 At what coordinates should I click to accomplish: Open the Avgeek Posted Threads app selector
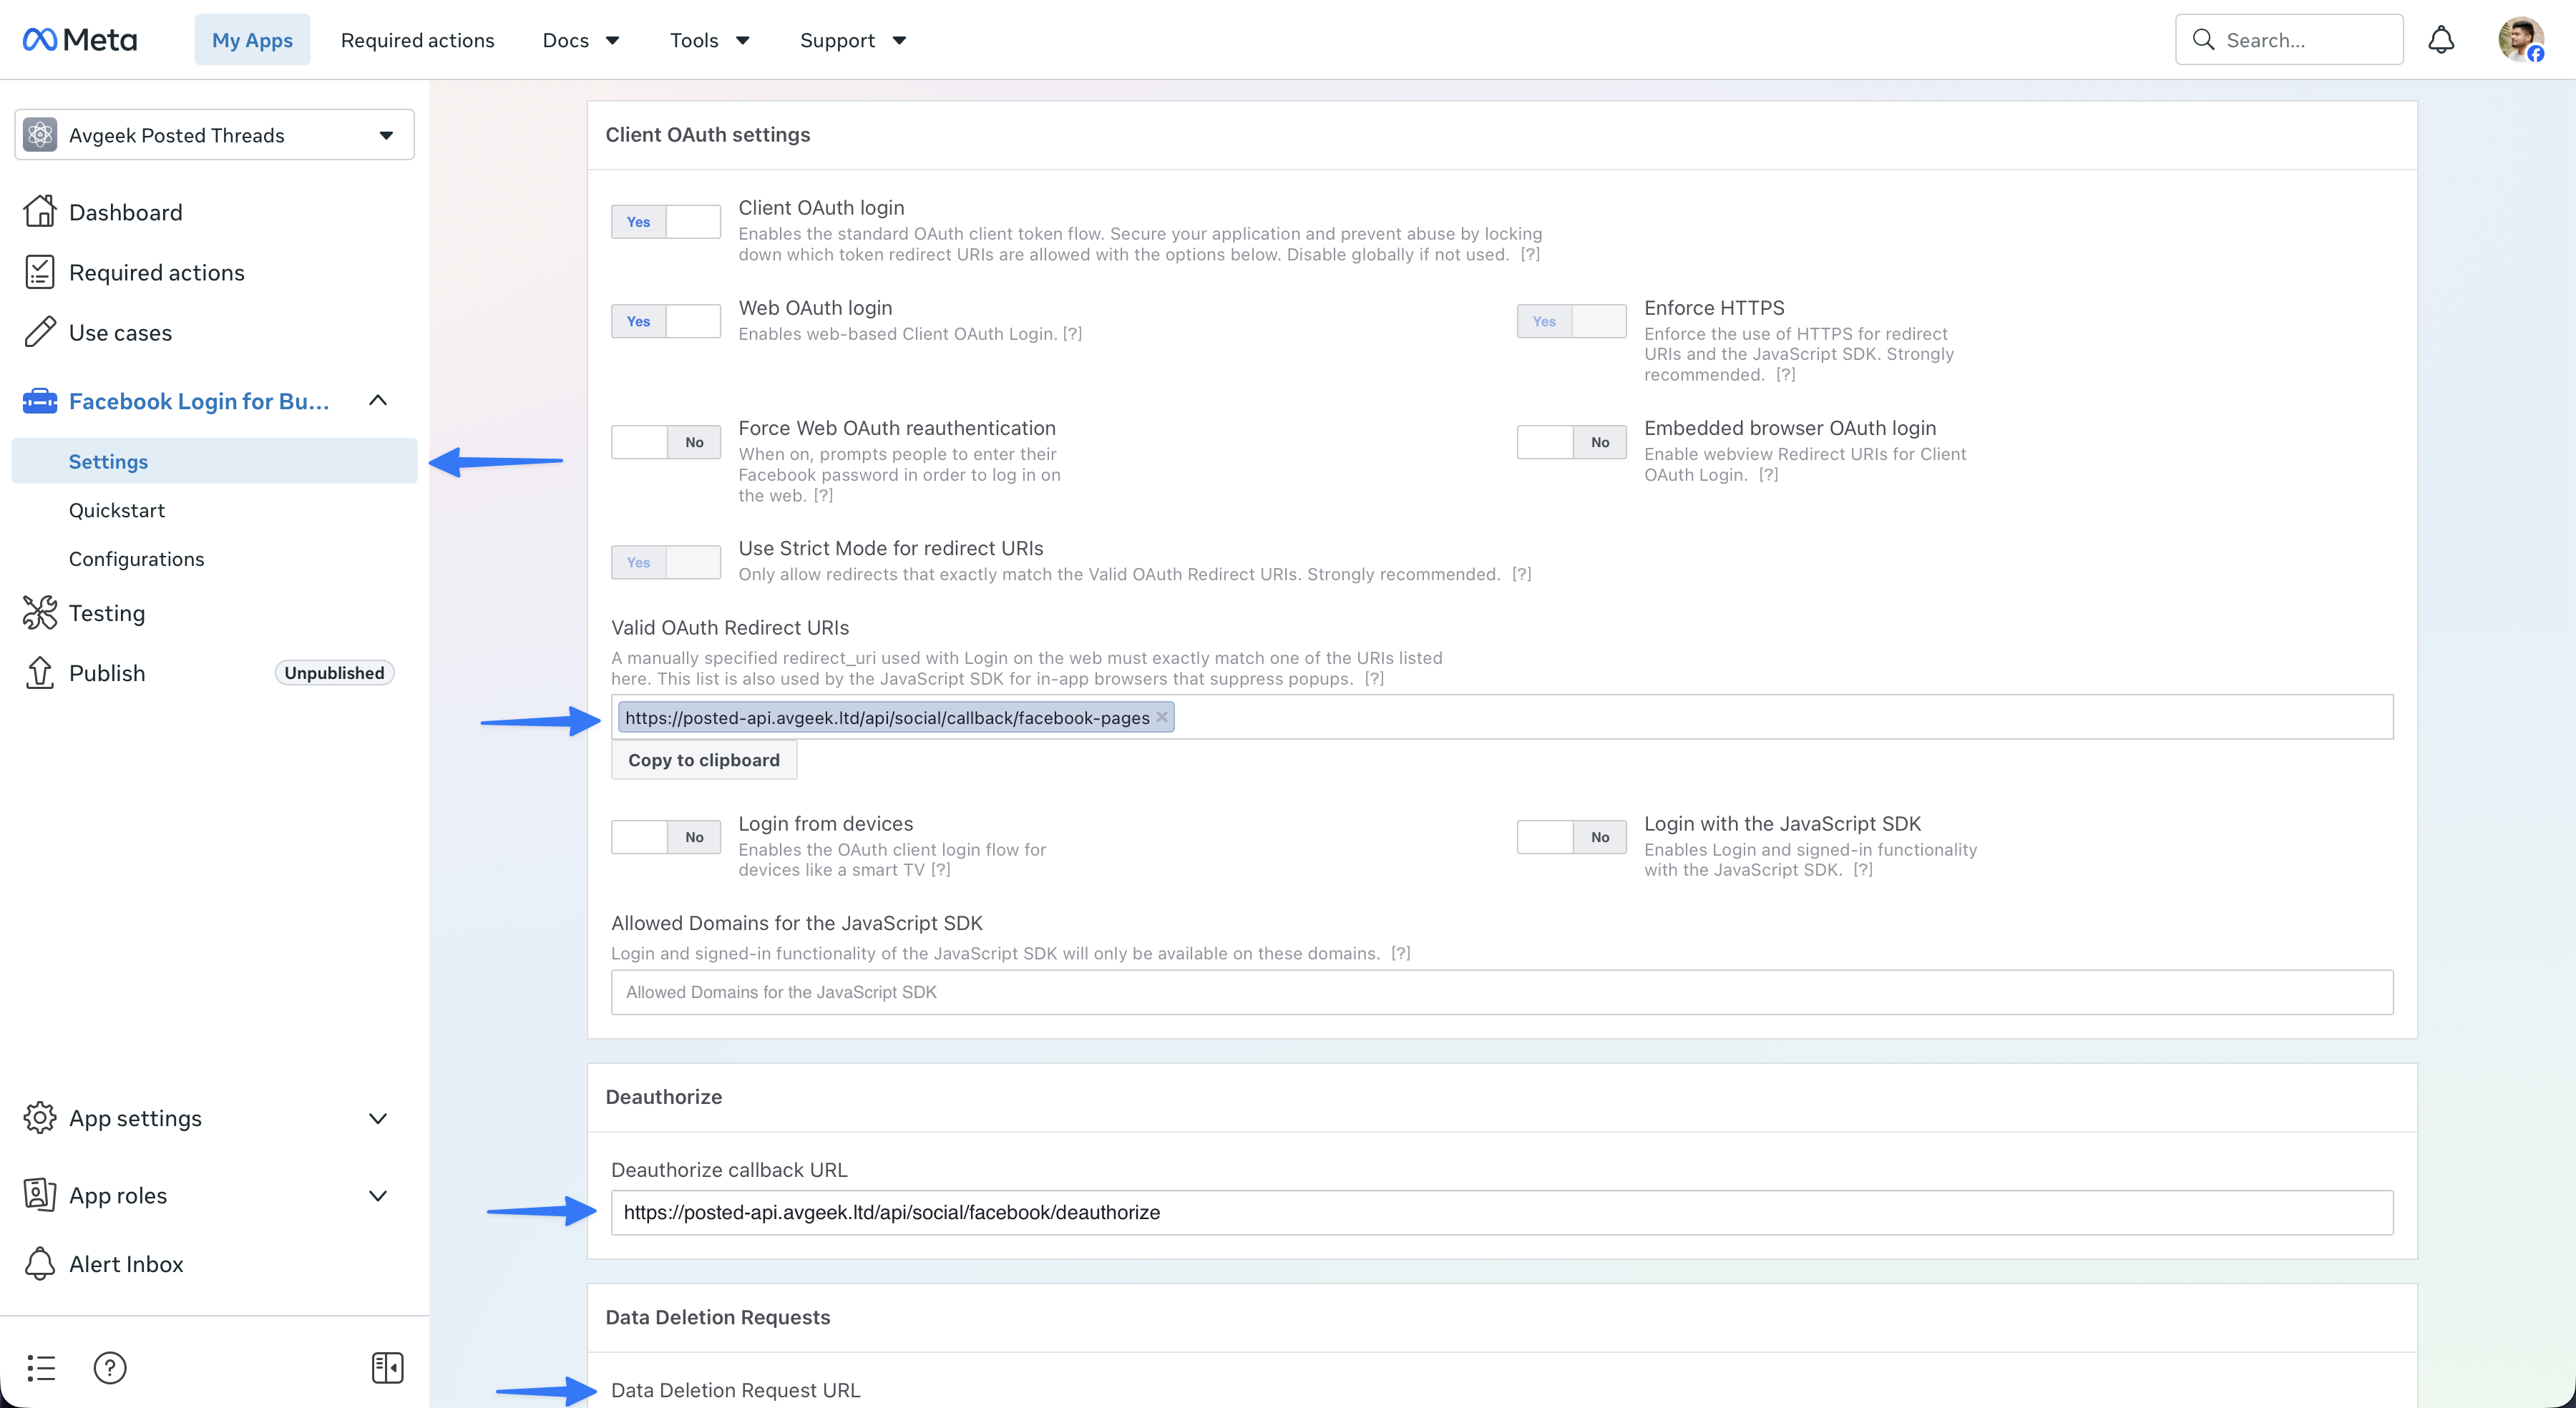(x=215, y=135)
